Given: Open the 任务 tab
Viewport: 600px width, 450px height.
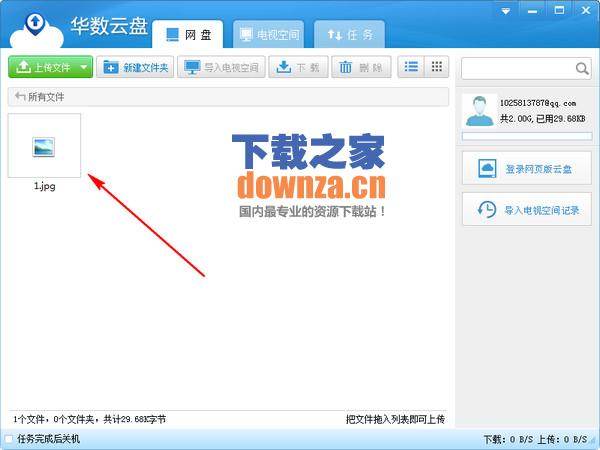Looking at the screenshot, I should [349, 34].
